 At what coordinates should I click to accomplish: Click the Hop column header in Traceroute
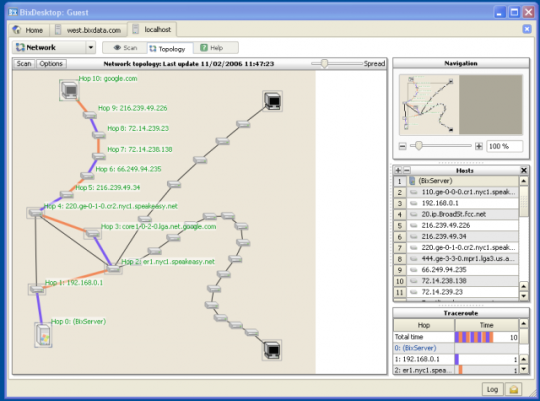pyautogui.click(x=424, y=325)
